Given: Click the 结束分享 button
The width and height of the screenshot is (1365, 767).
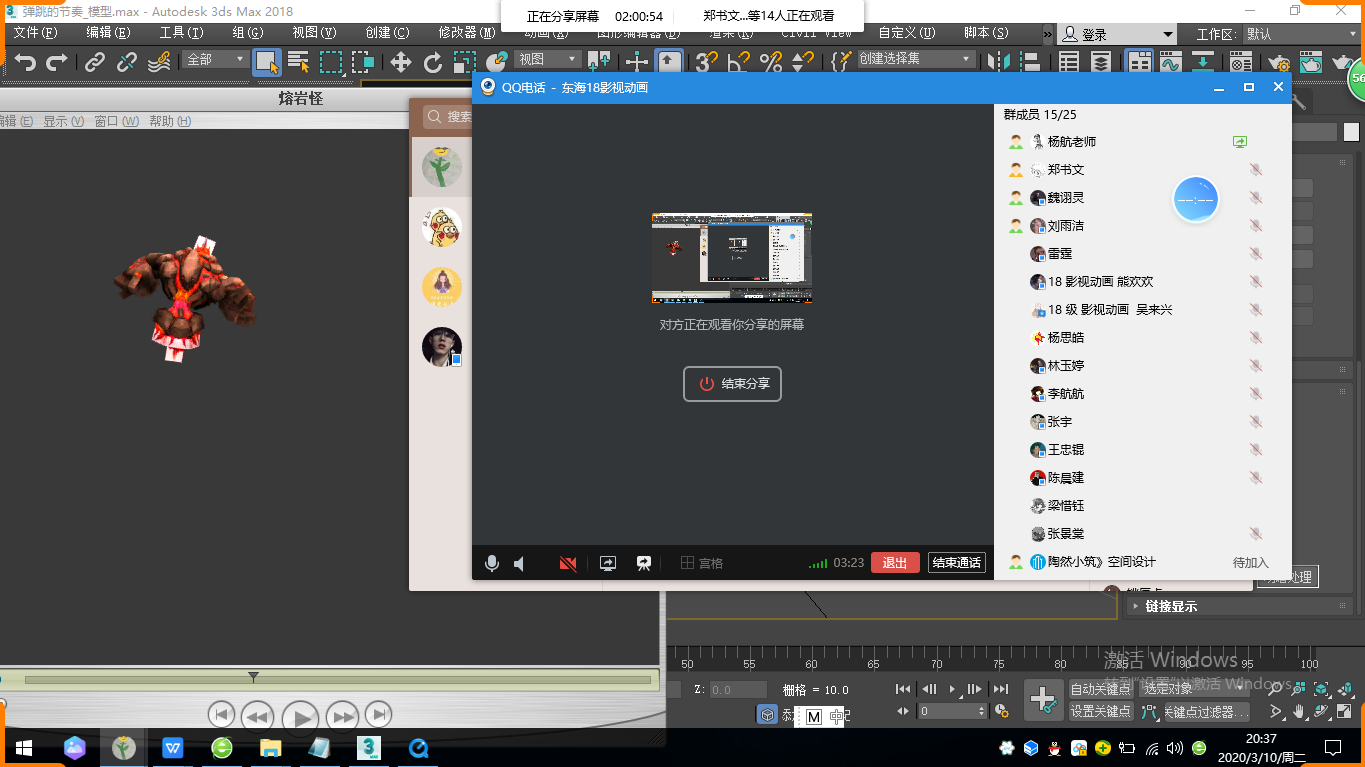Looking at the screenshot, I should [x=732, y=384].
